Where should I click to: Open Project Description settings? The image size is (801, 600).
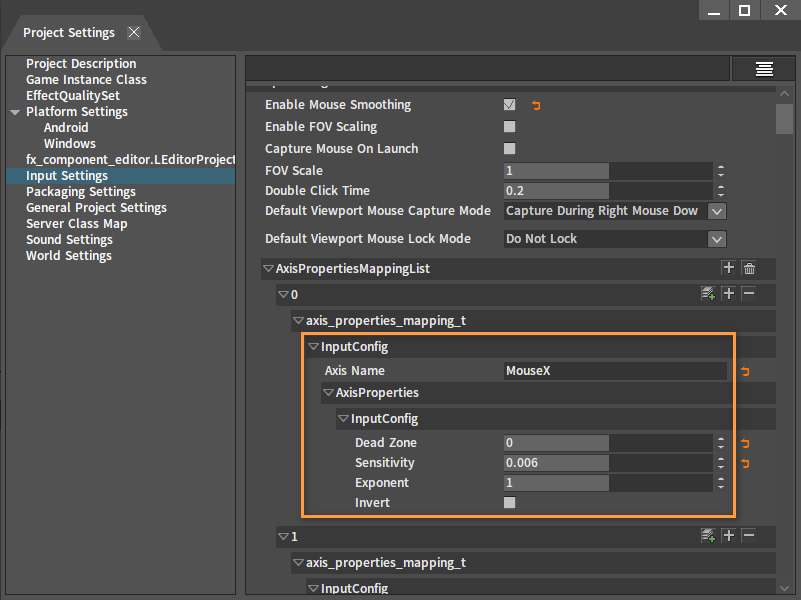[81, 64]
